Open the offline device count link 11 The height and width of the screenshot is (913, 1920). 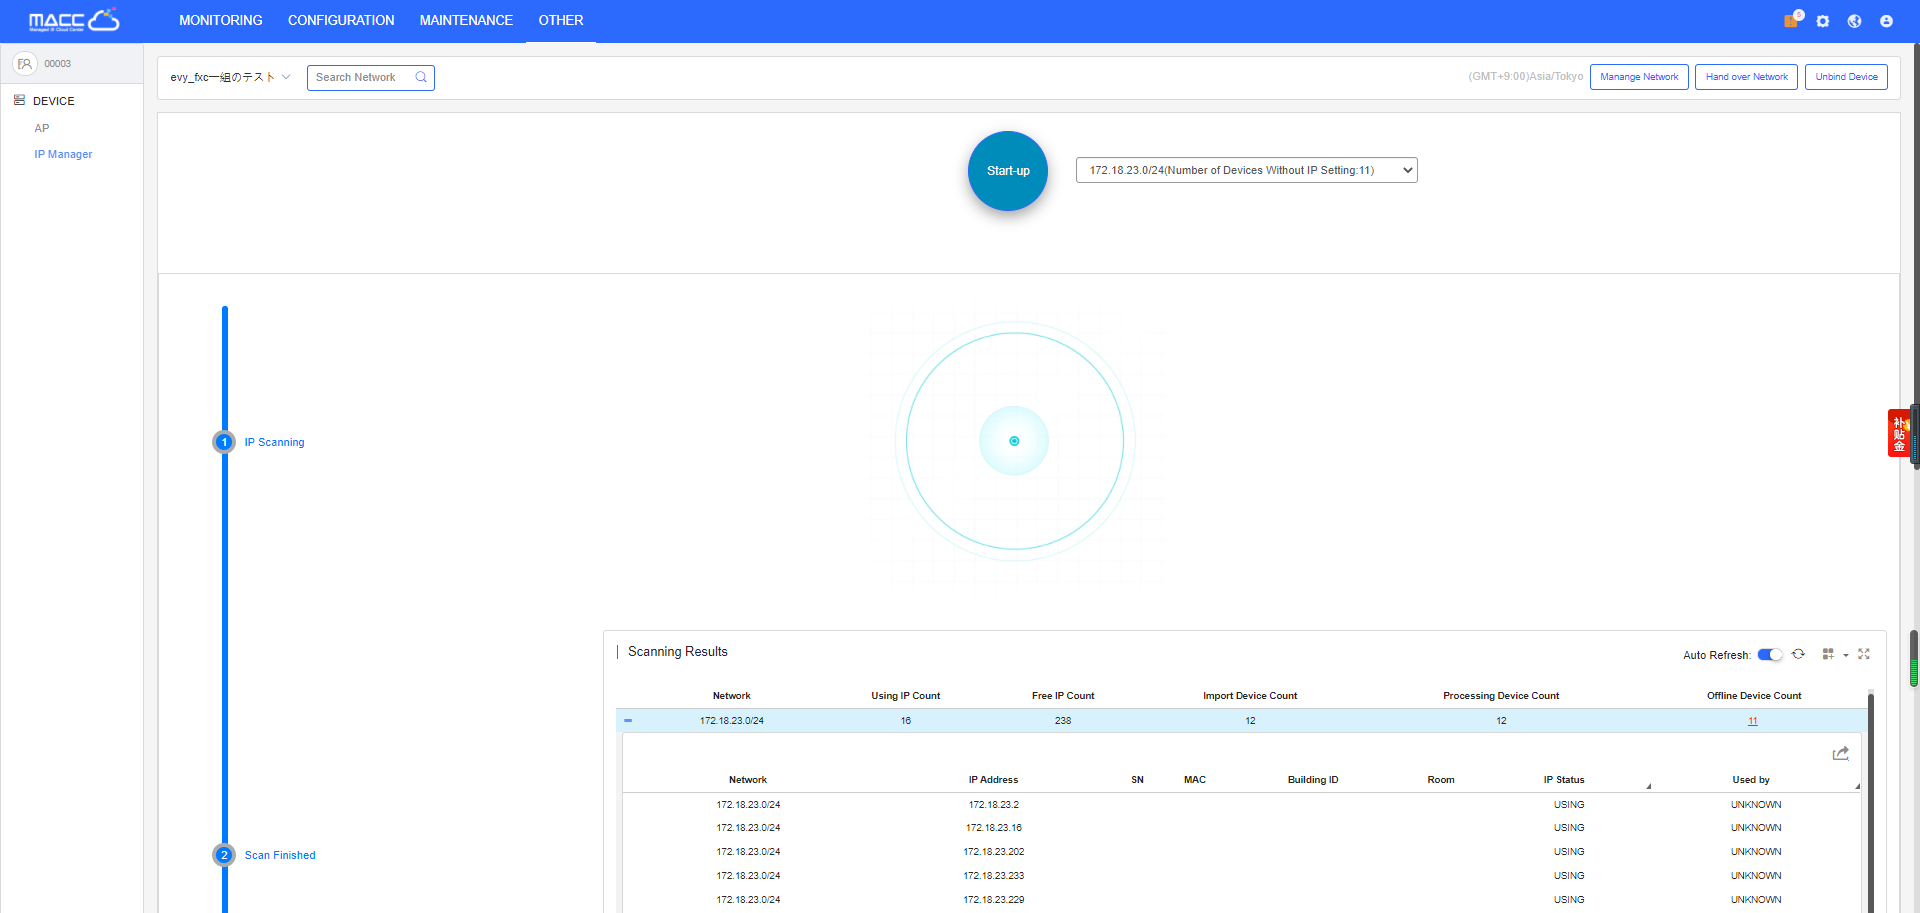1752,721
